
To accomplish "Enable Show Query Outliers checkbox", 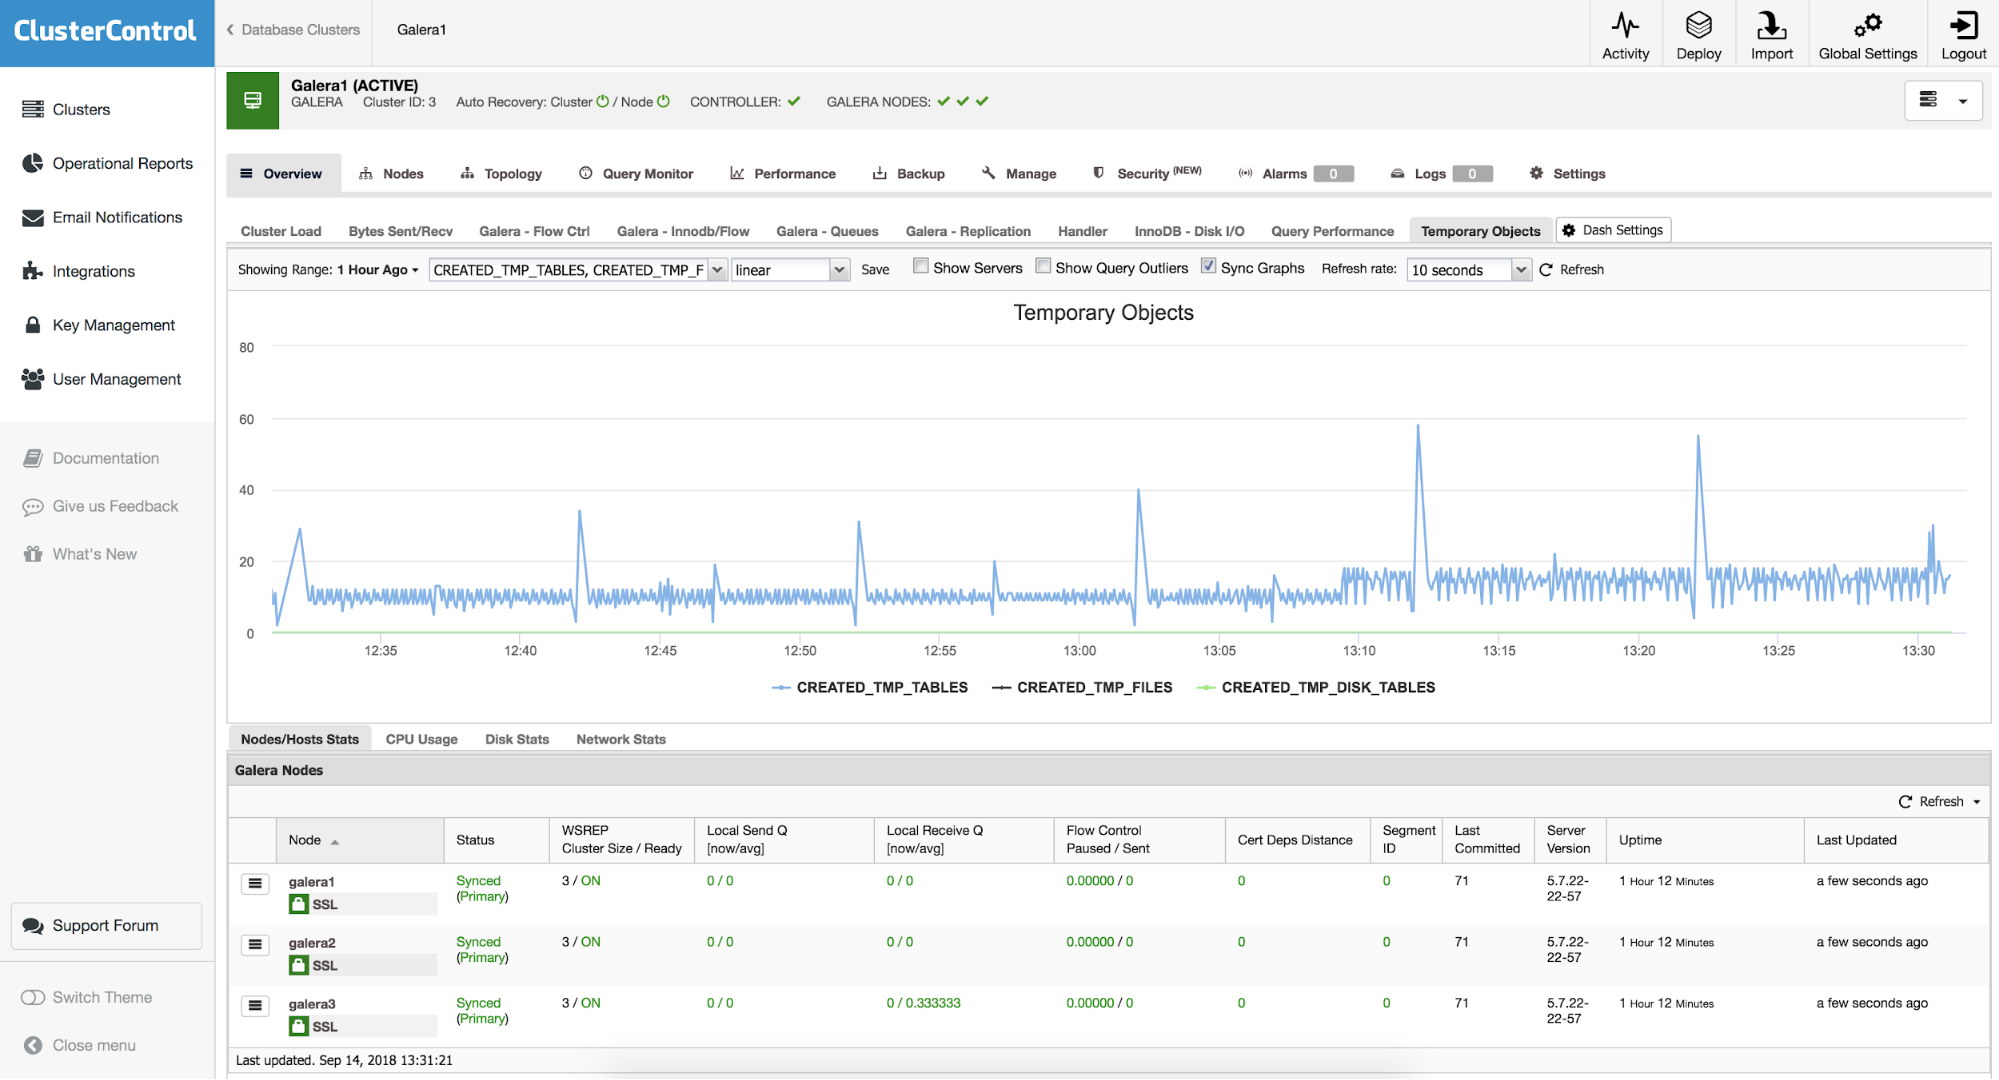I will point(1043,266).
